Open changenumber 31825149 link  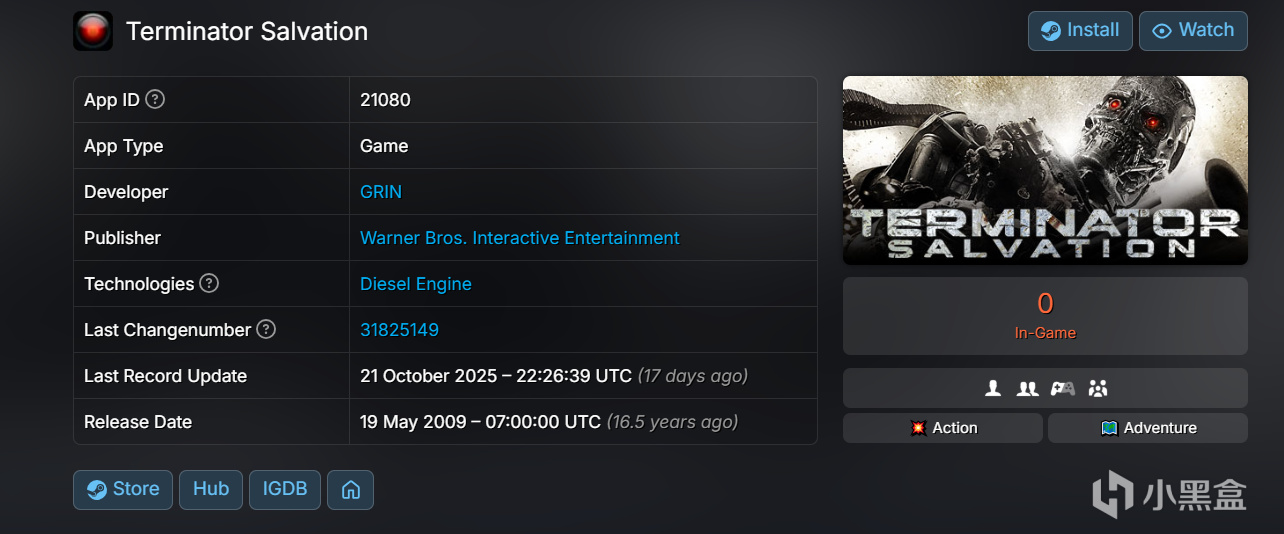pos(399,330)
